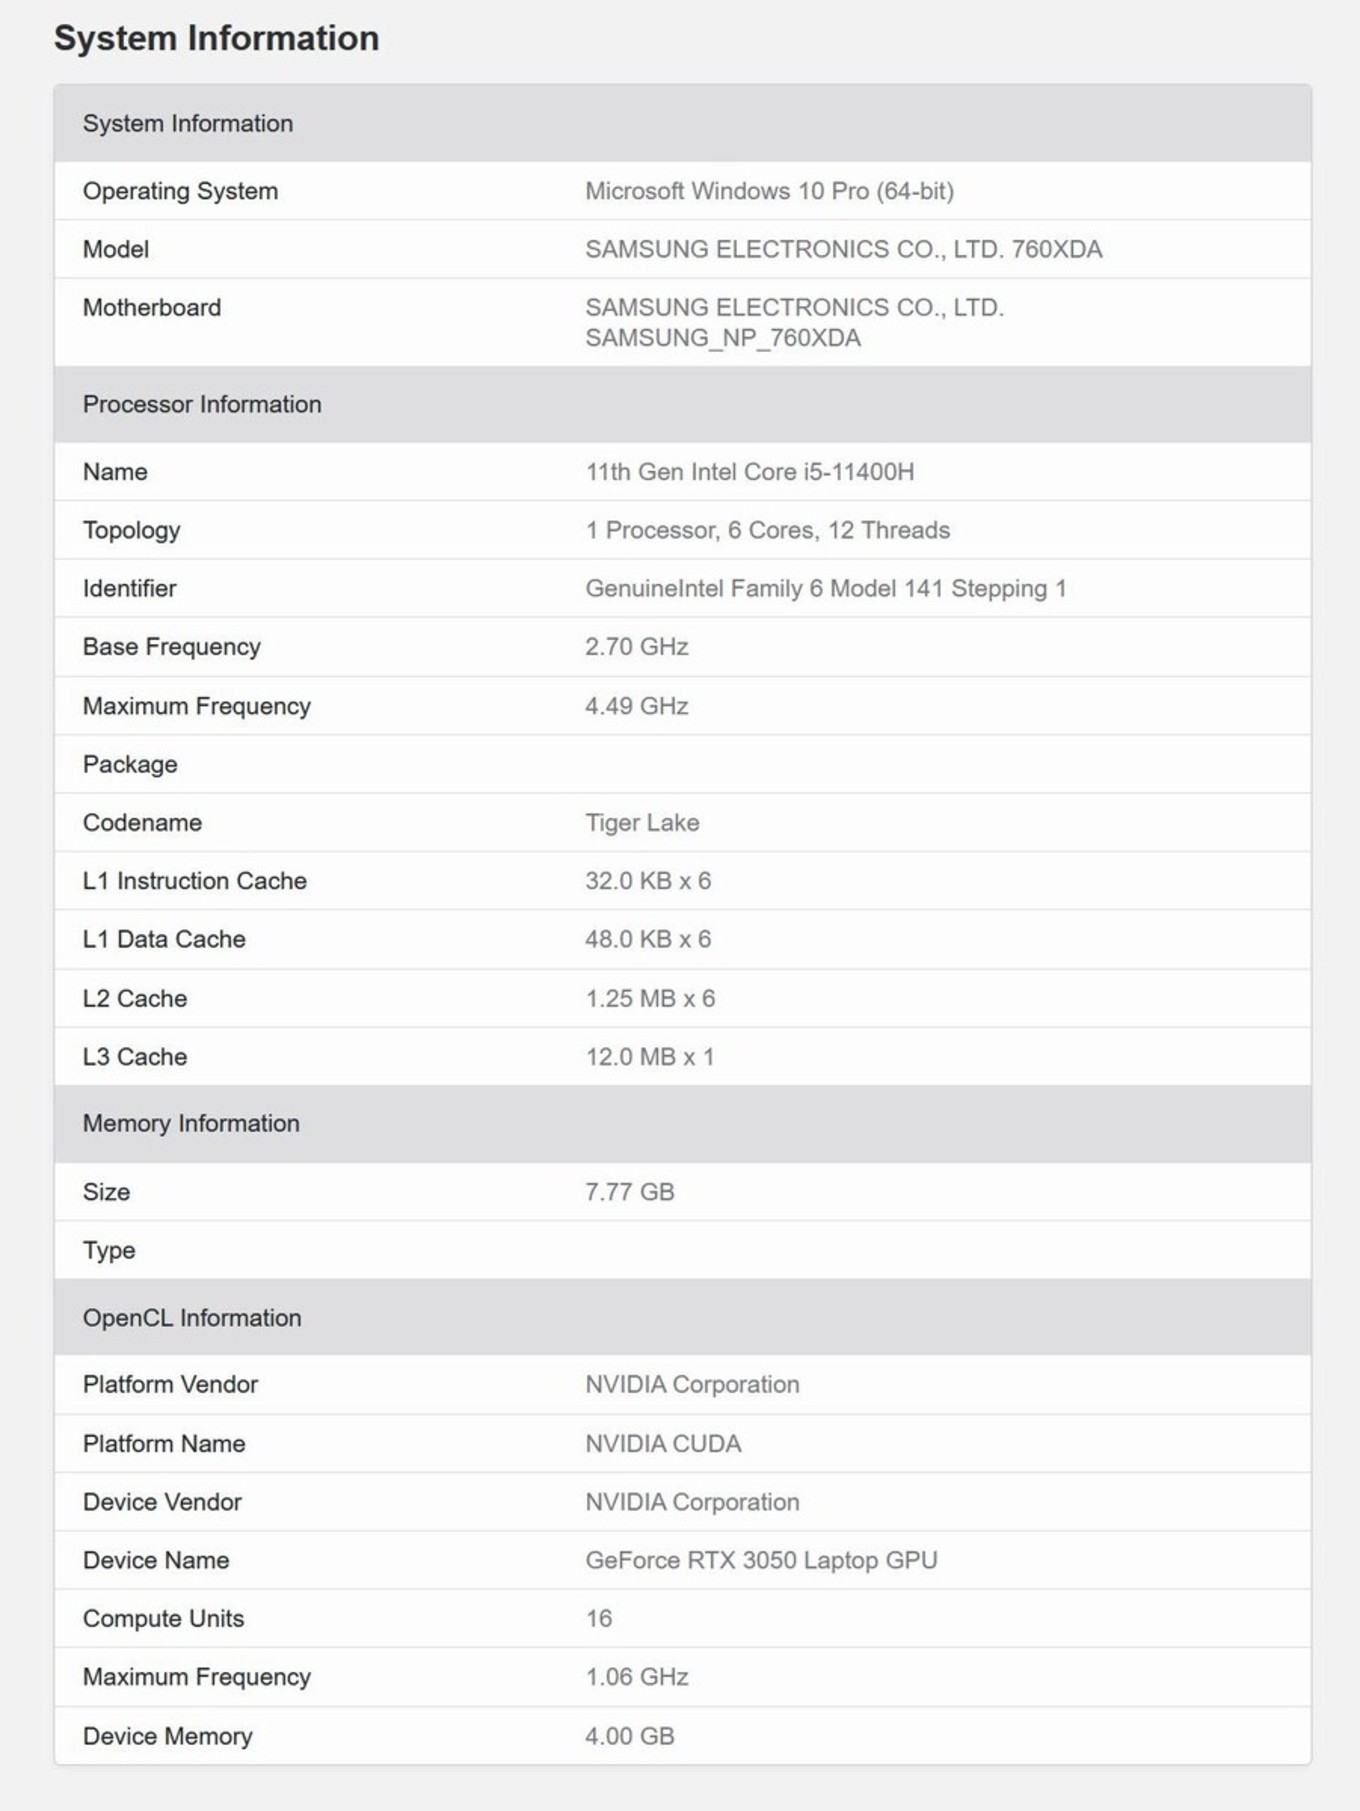Click 'GeForce RTX 3050 Laptop GPU' value

tap(761, 1560)
